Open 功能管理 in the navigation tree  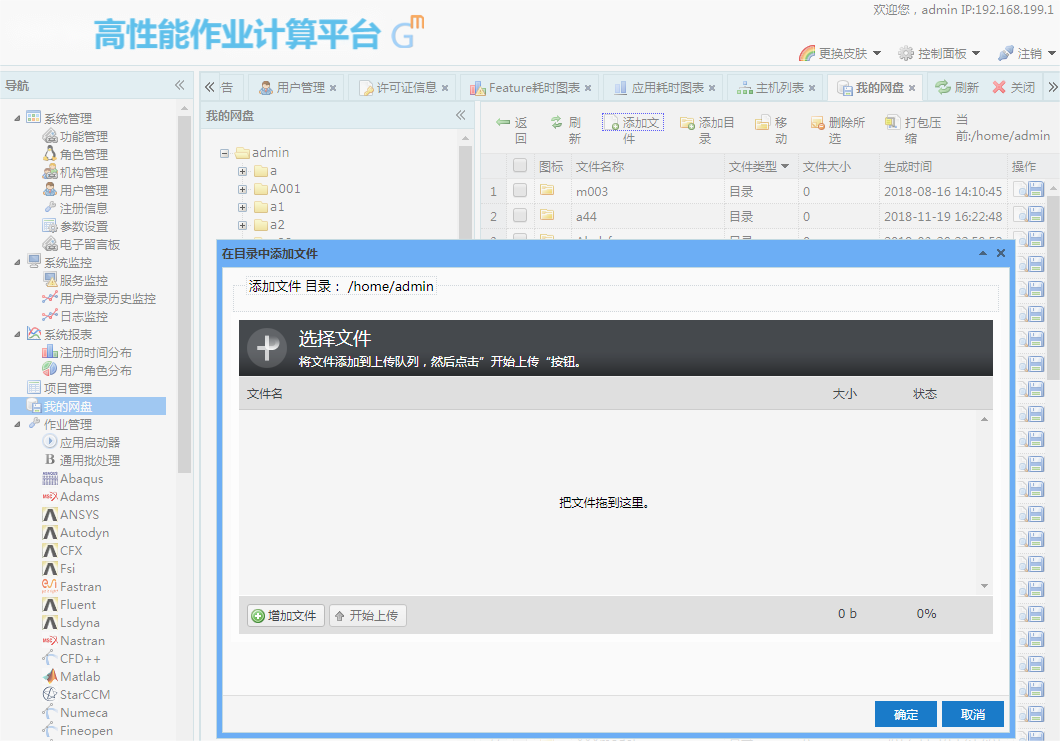pos(83,137)
